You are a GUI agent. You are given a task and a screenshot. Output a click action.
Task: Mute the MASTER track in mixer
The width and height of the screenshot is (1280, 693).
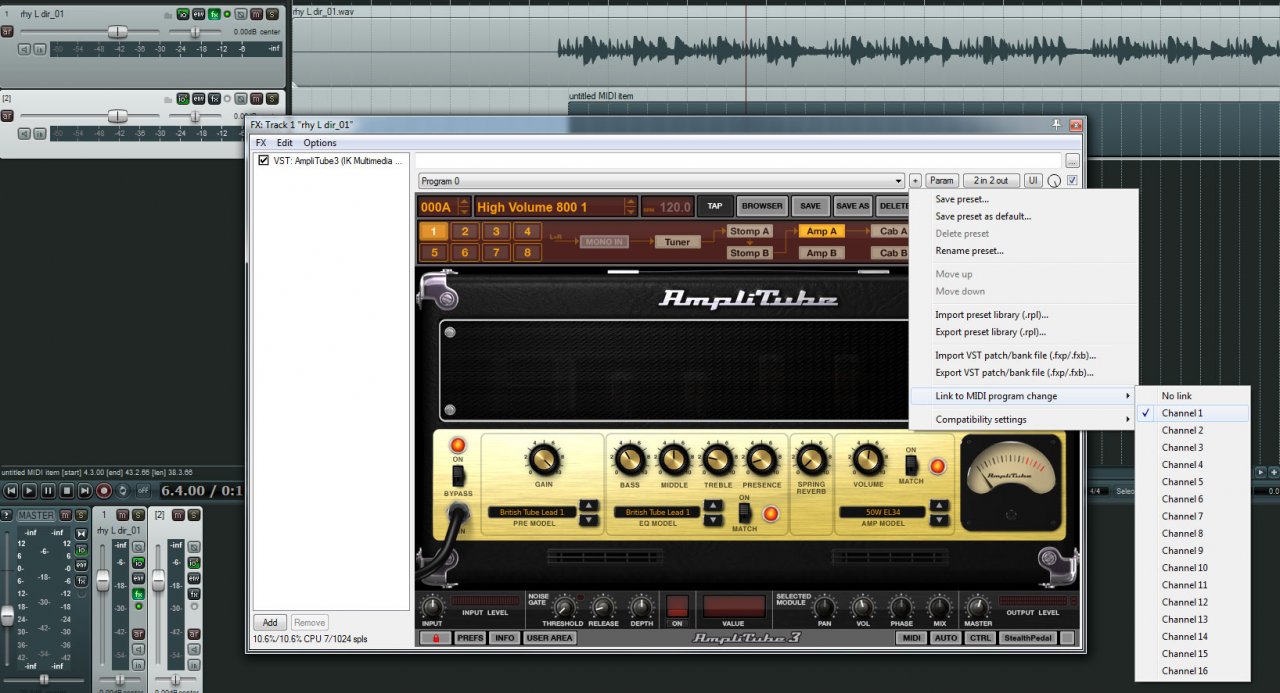[x=66, y=515]
